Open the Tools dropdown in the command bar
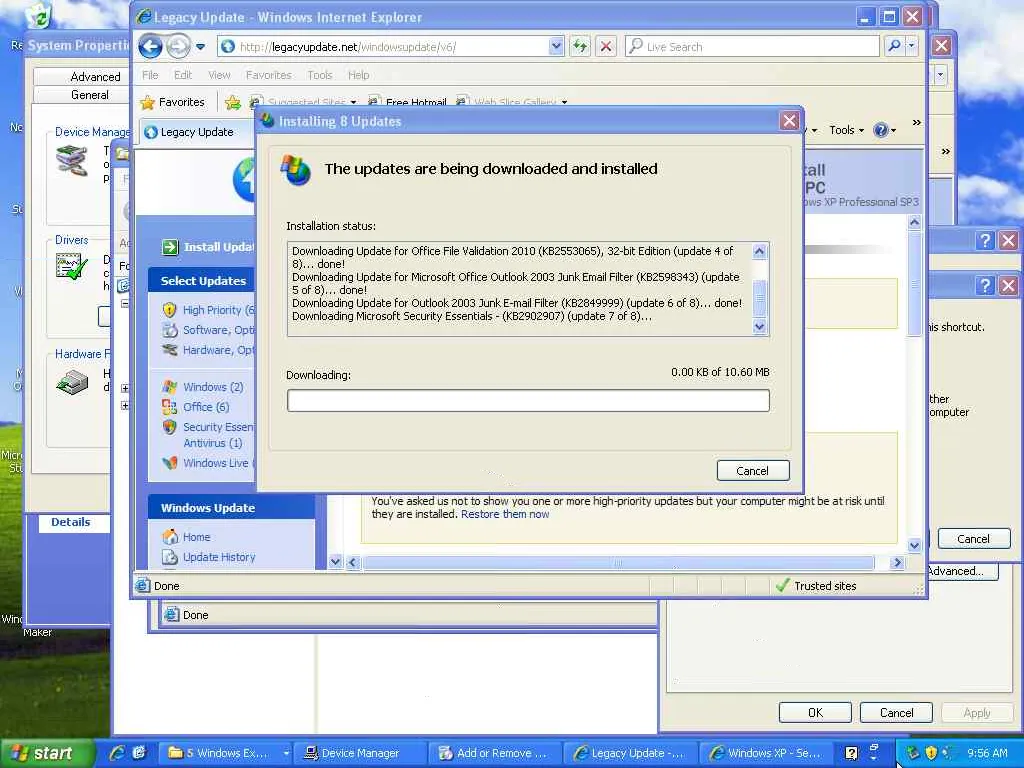This screenshot has height=768, width=1024. pyautogui.click(x=846, y=130)
